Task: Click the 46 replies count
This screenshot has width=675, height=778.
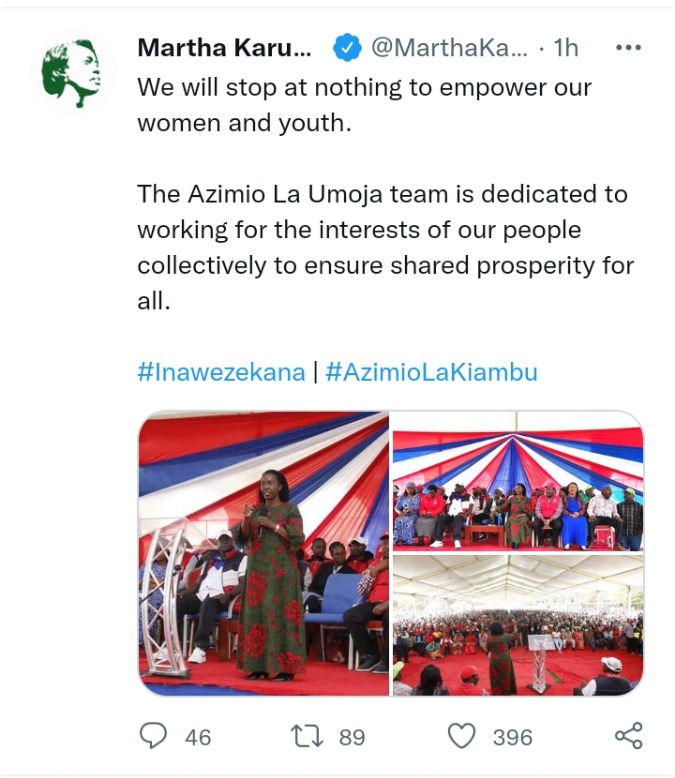Action: point(198,737)
